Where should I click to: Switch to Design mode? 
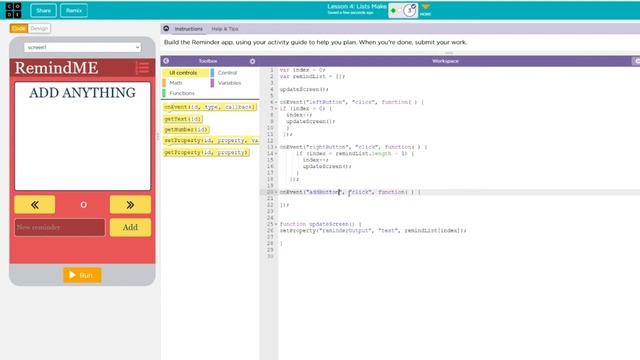[x=39, y=29]
